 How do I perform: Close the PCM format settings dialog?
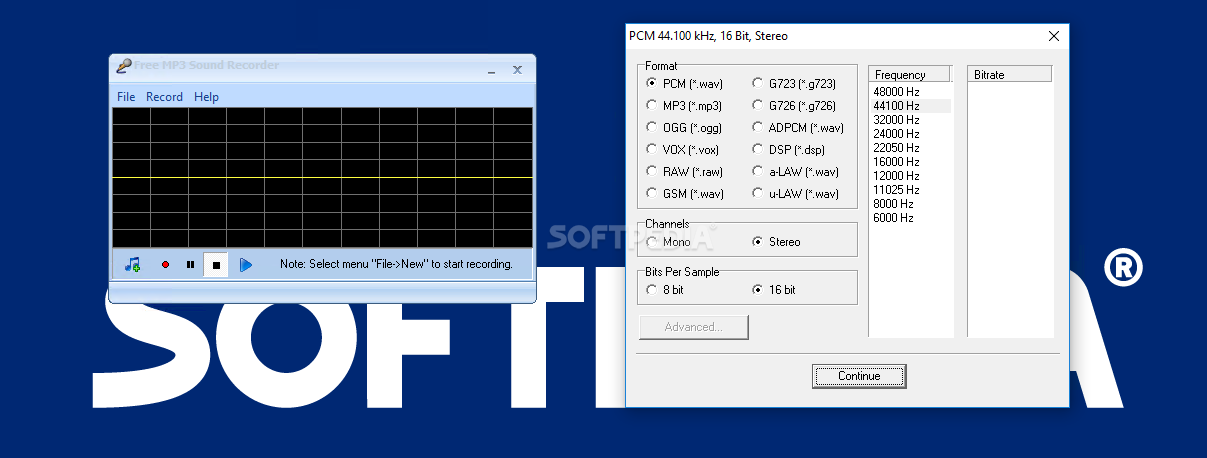1053,36
